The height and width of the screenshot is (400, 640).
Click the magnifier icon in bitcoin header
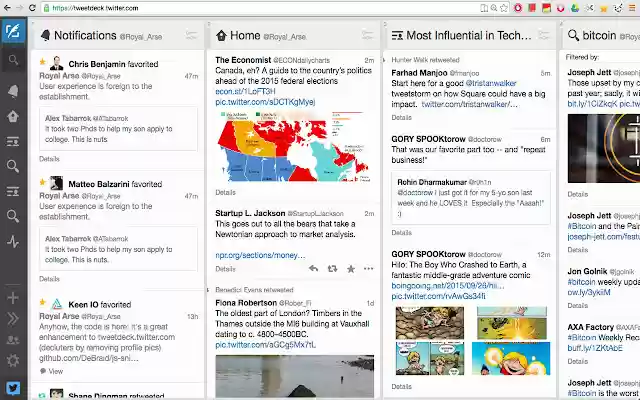[x=573, y=36]
